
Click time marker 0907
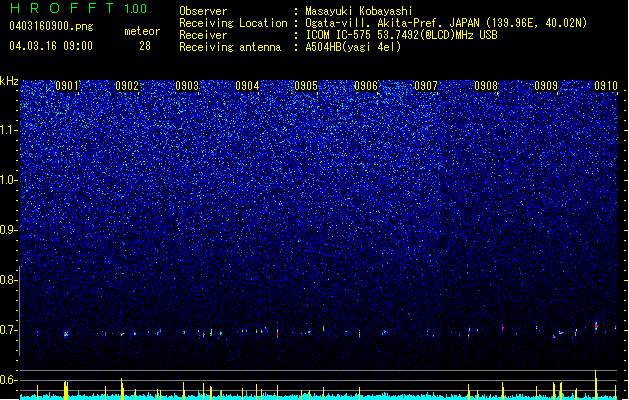pos(426,86)
